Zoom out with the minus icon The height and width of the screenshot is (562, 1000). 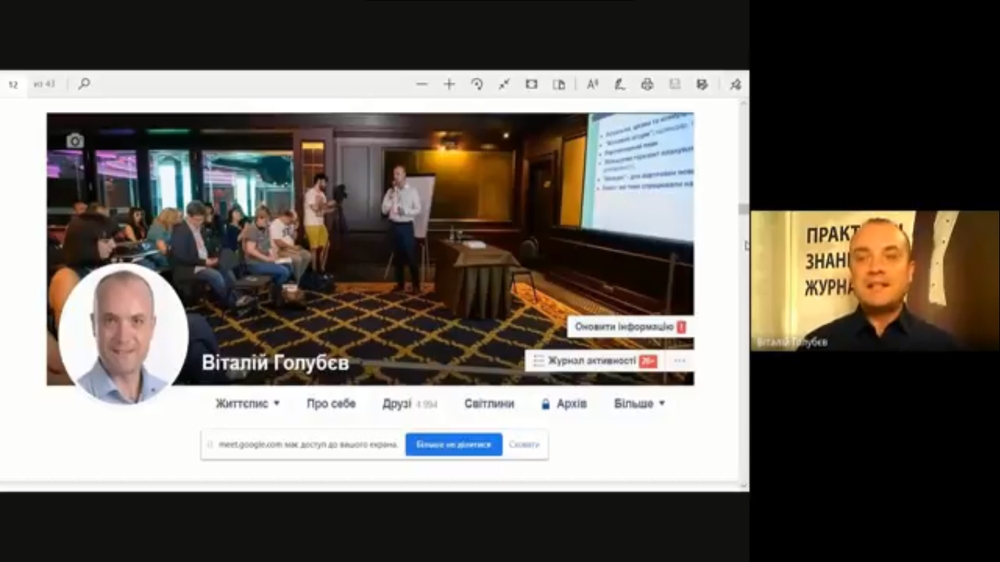click(x=422, y=84)
